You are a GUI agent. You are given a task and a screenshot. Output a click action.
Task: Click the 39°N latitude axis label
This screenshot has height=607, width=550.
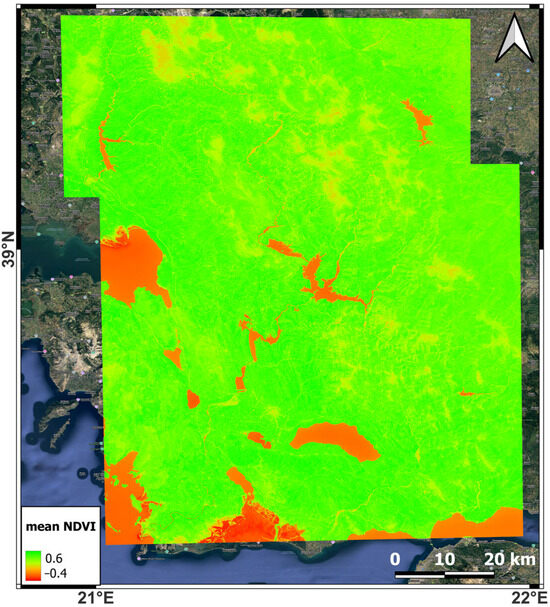[x=9, y=249]
